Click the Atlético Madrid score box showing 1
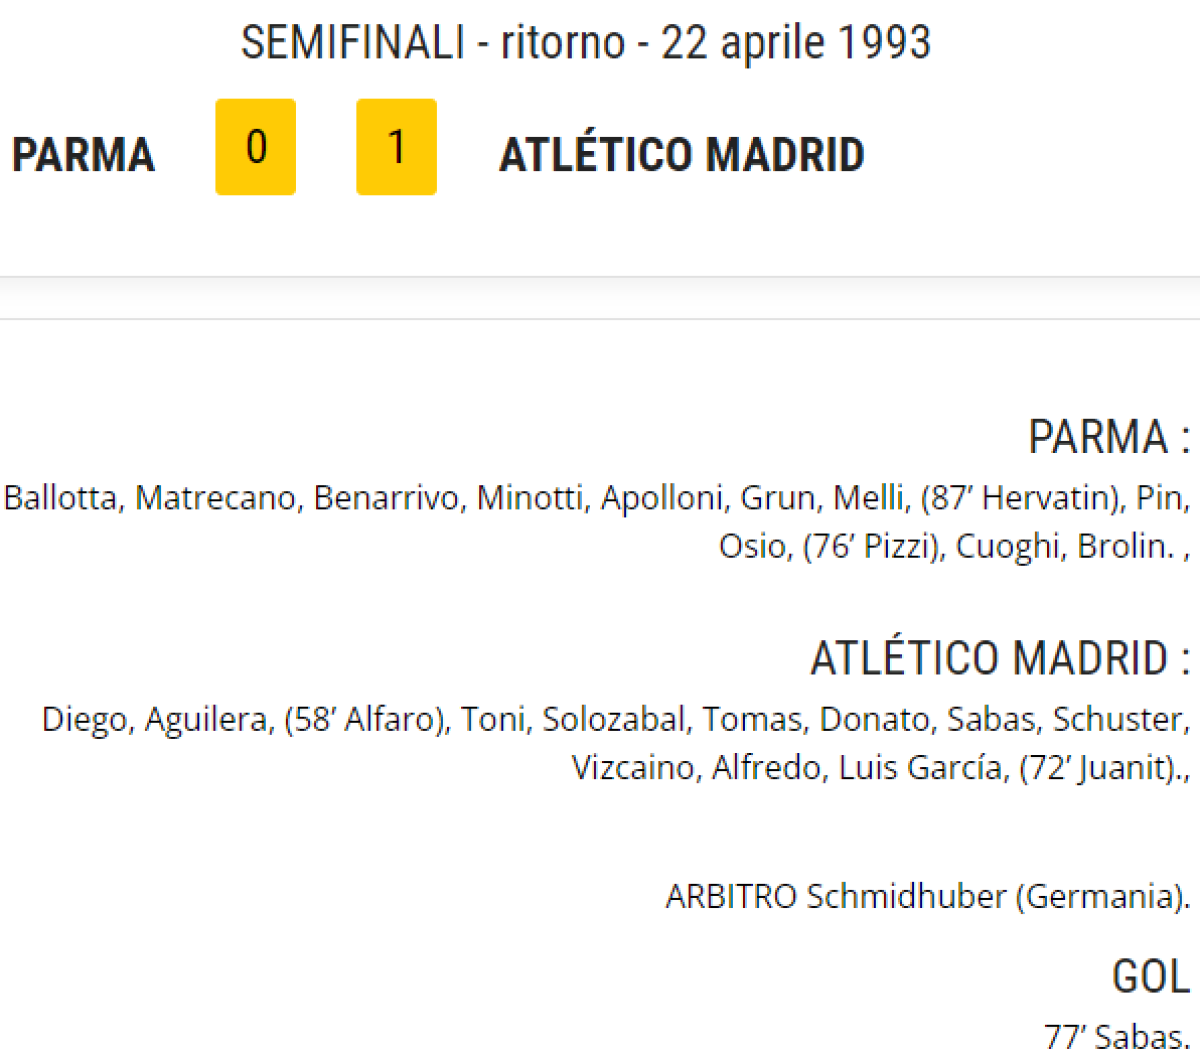 [x=396, y=147]
